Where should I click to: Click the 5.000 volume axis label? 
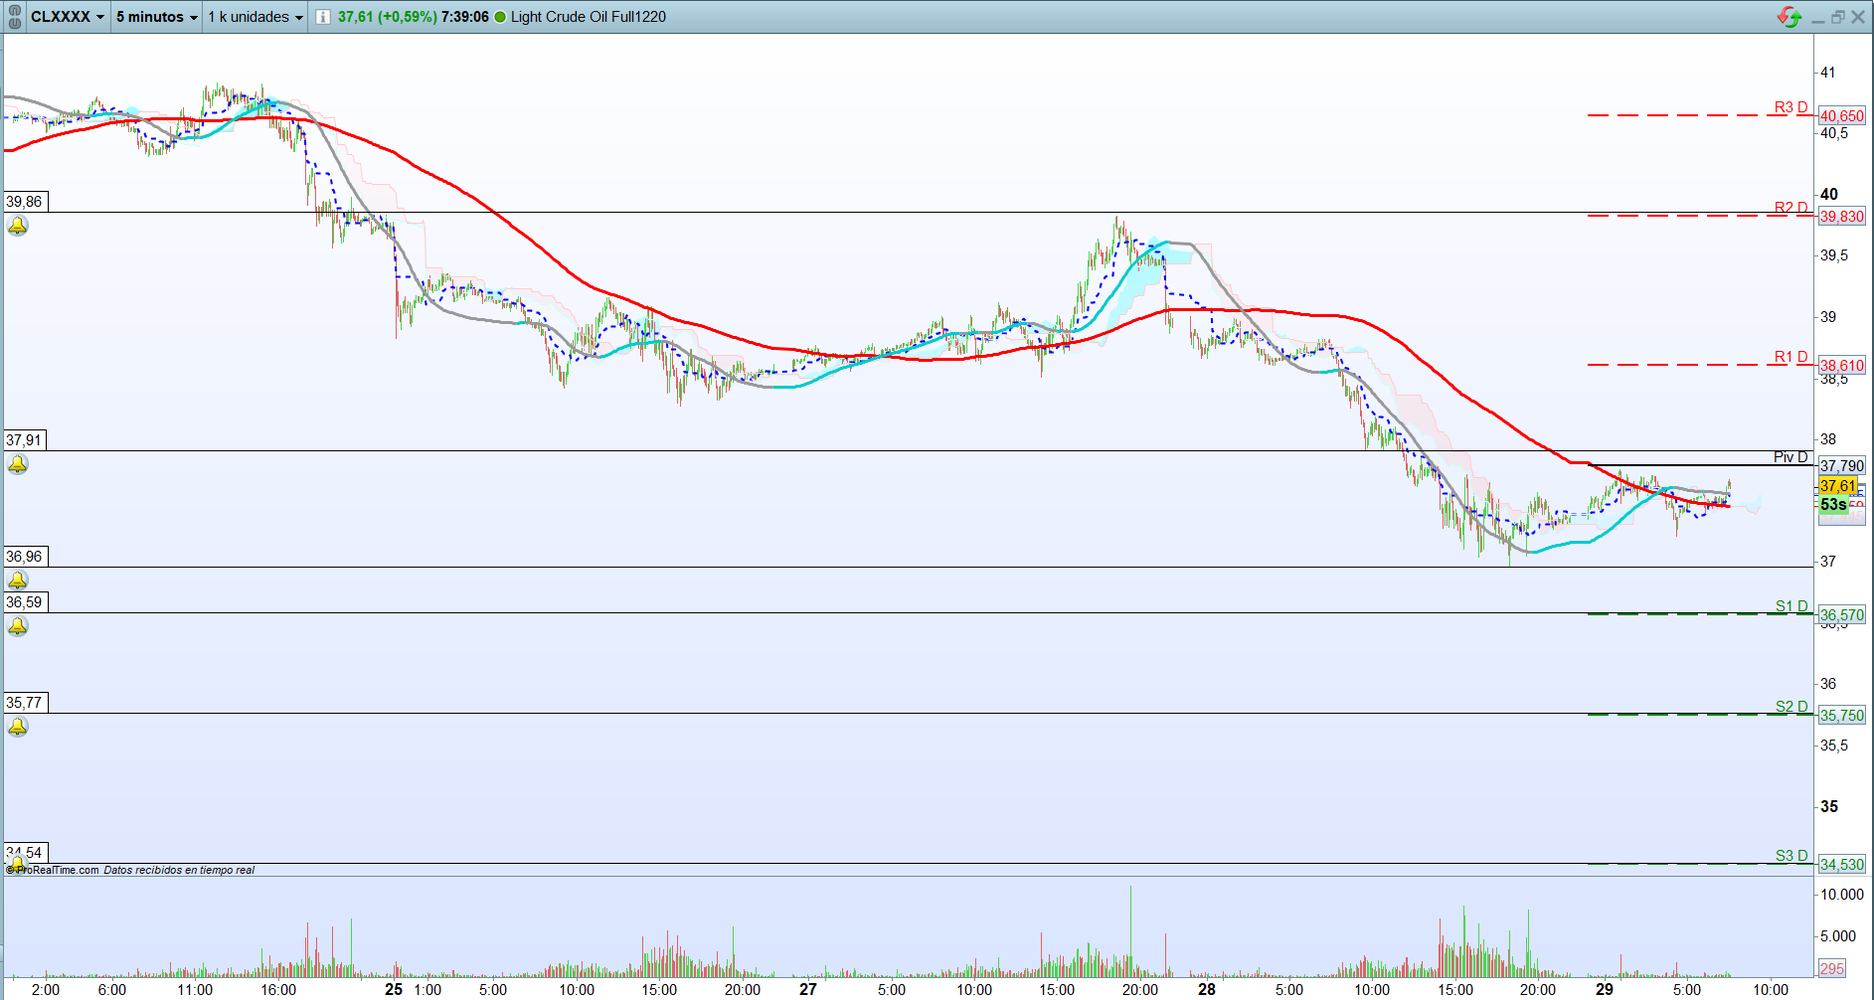click(x=1838, y=937)
